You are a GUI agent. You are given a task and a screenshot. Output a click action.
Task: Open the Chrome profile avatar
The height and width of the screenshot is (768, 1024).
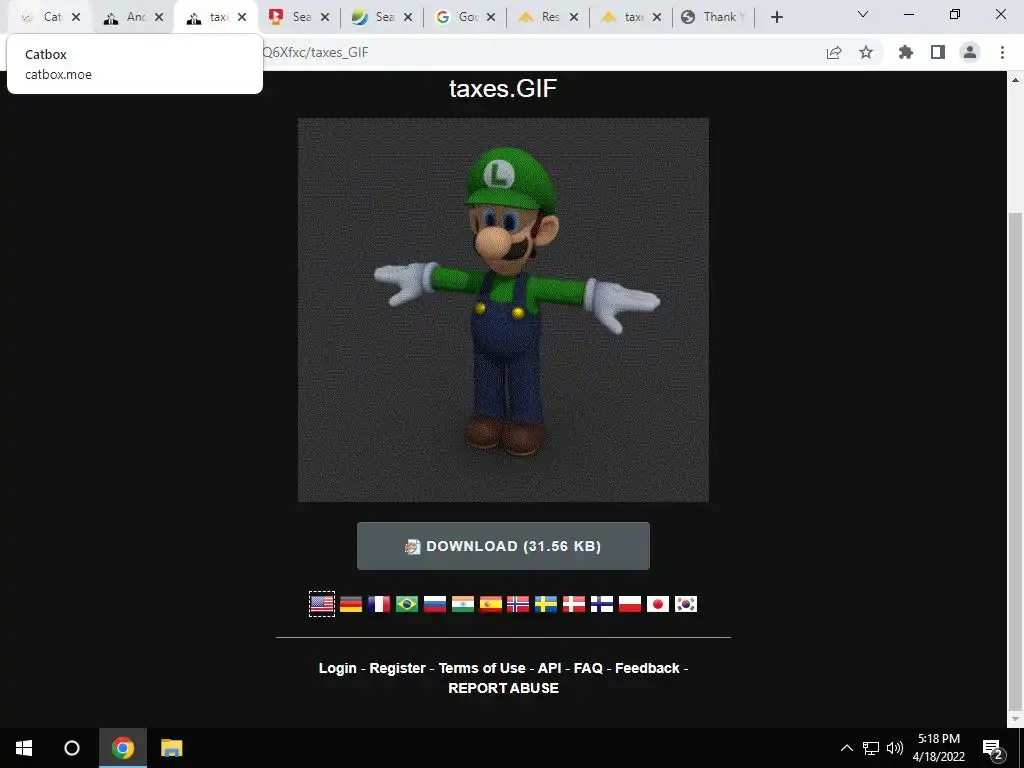click(x=970, y=52)
